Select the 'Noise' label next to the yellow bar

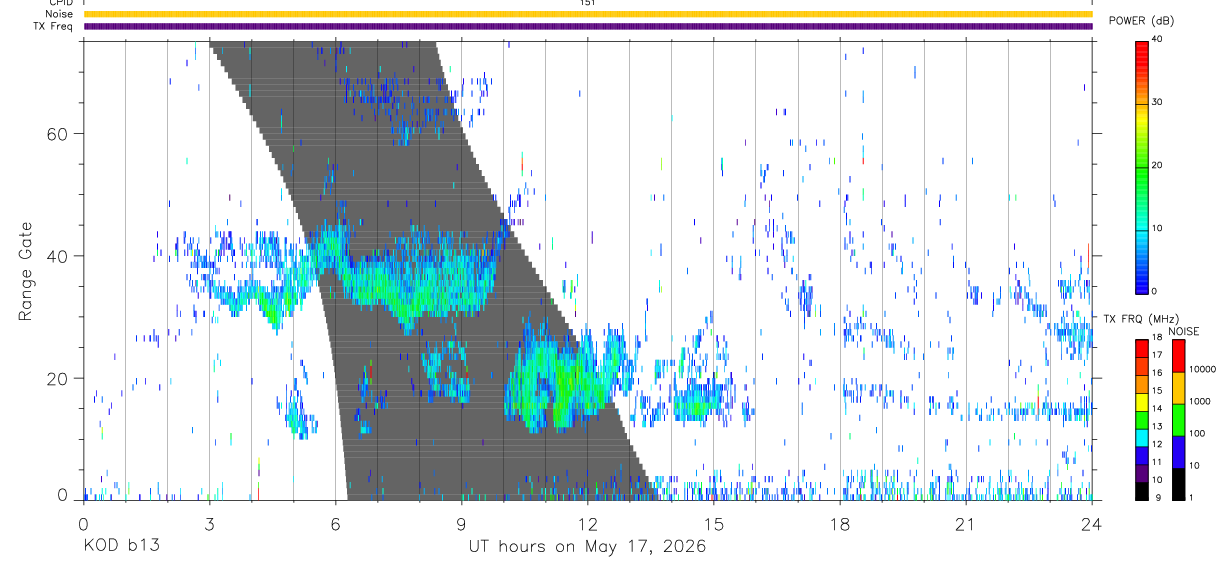tap(58, 14)
